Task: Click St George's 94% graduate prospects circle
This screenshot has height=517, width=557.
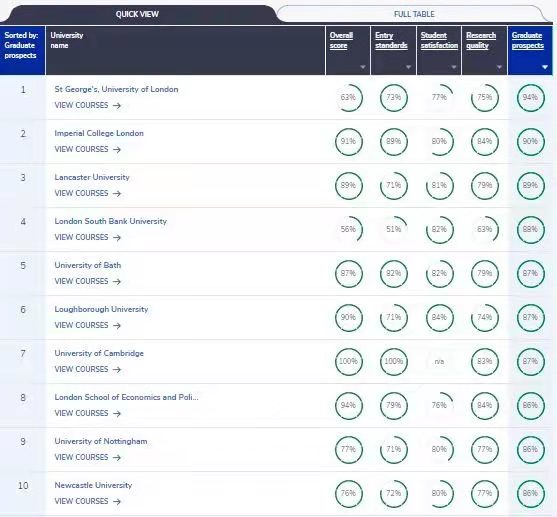Action: [530, 98]
